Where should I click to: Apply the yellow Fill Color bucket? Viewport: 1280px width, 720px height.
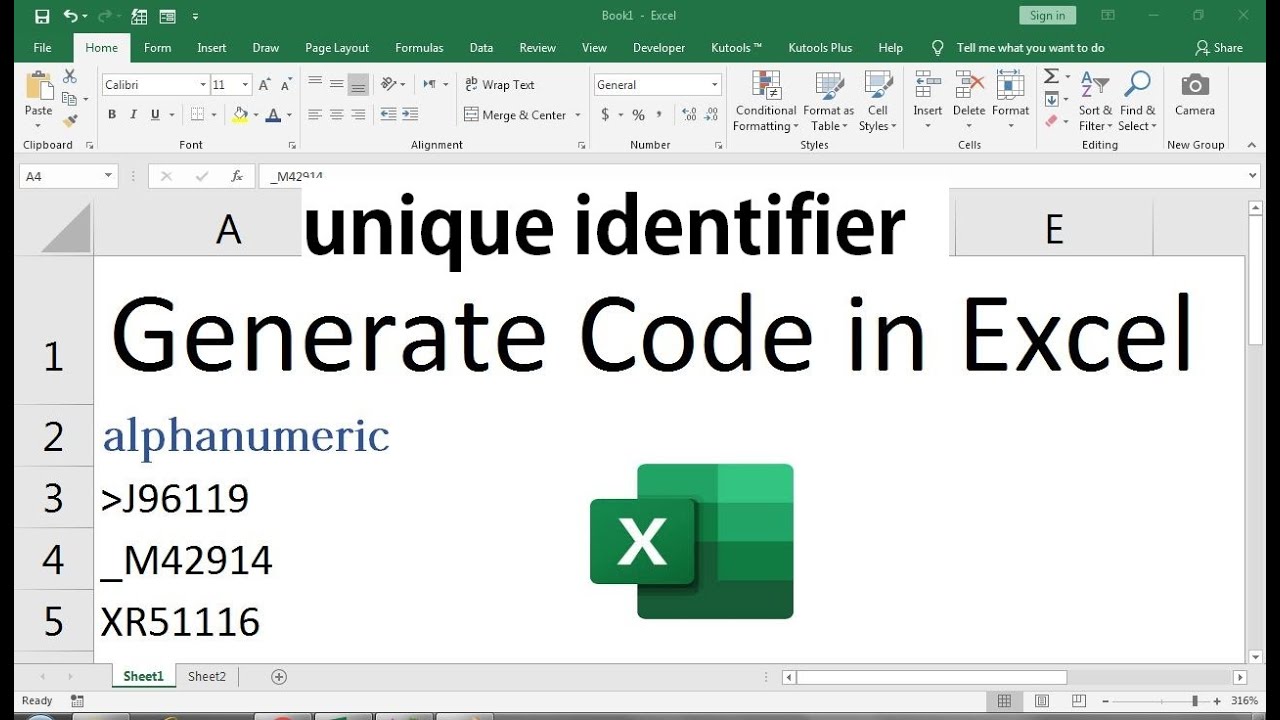[240, 115]
